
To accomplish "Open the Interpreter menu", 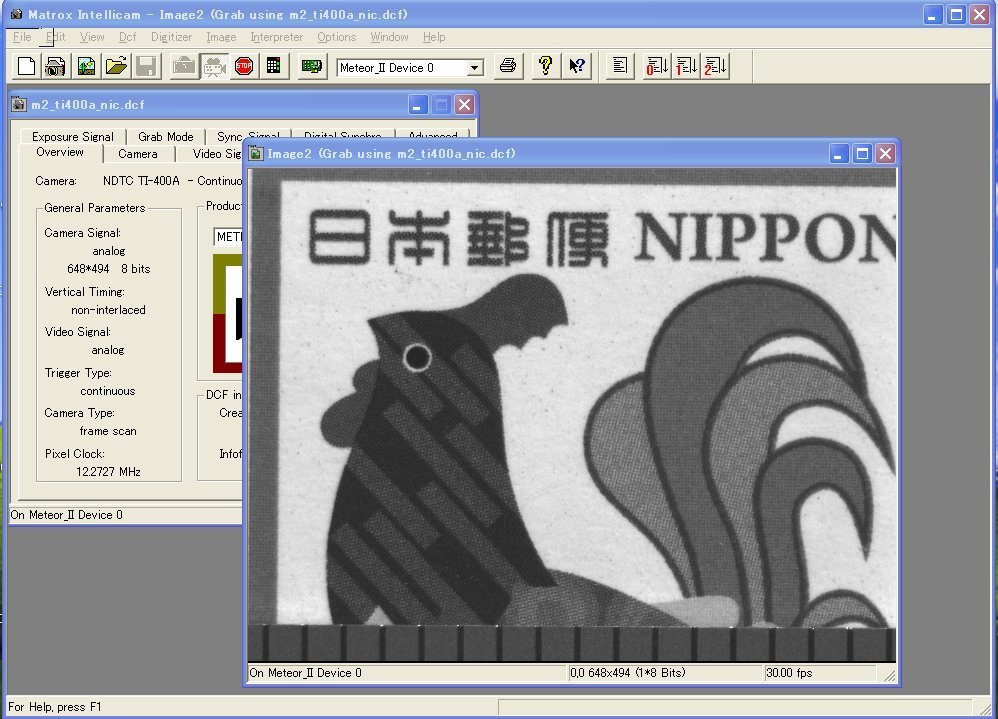I will point(276,37).
